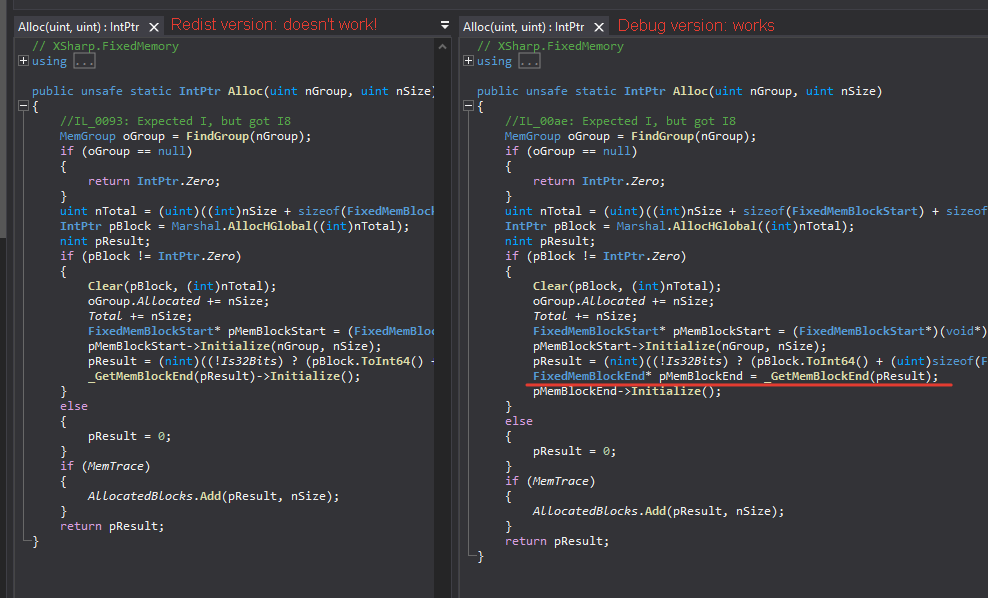Click the 'Redist version: doesn't work!' annotation
This screenshot has width=988, height=598.
[x=274, y=23]
